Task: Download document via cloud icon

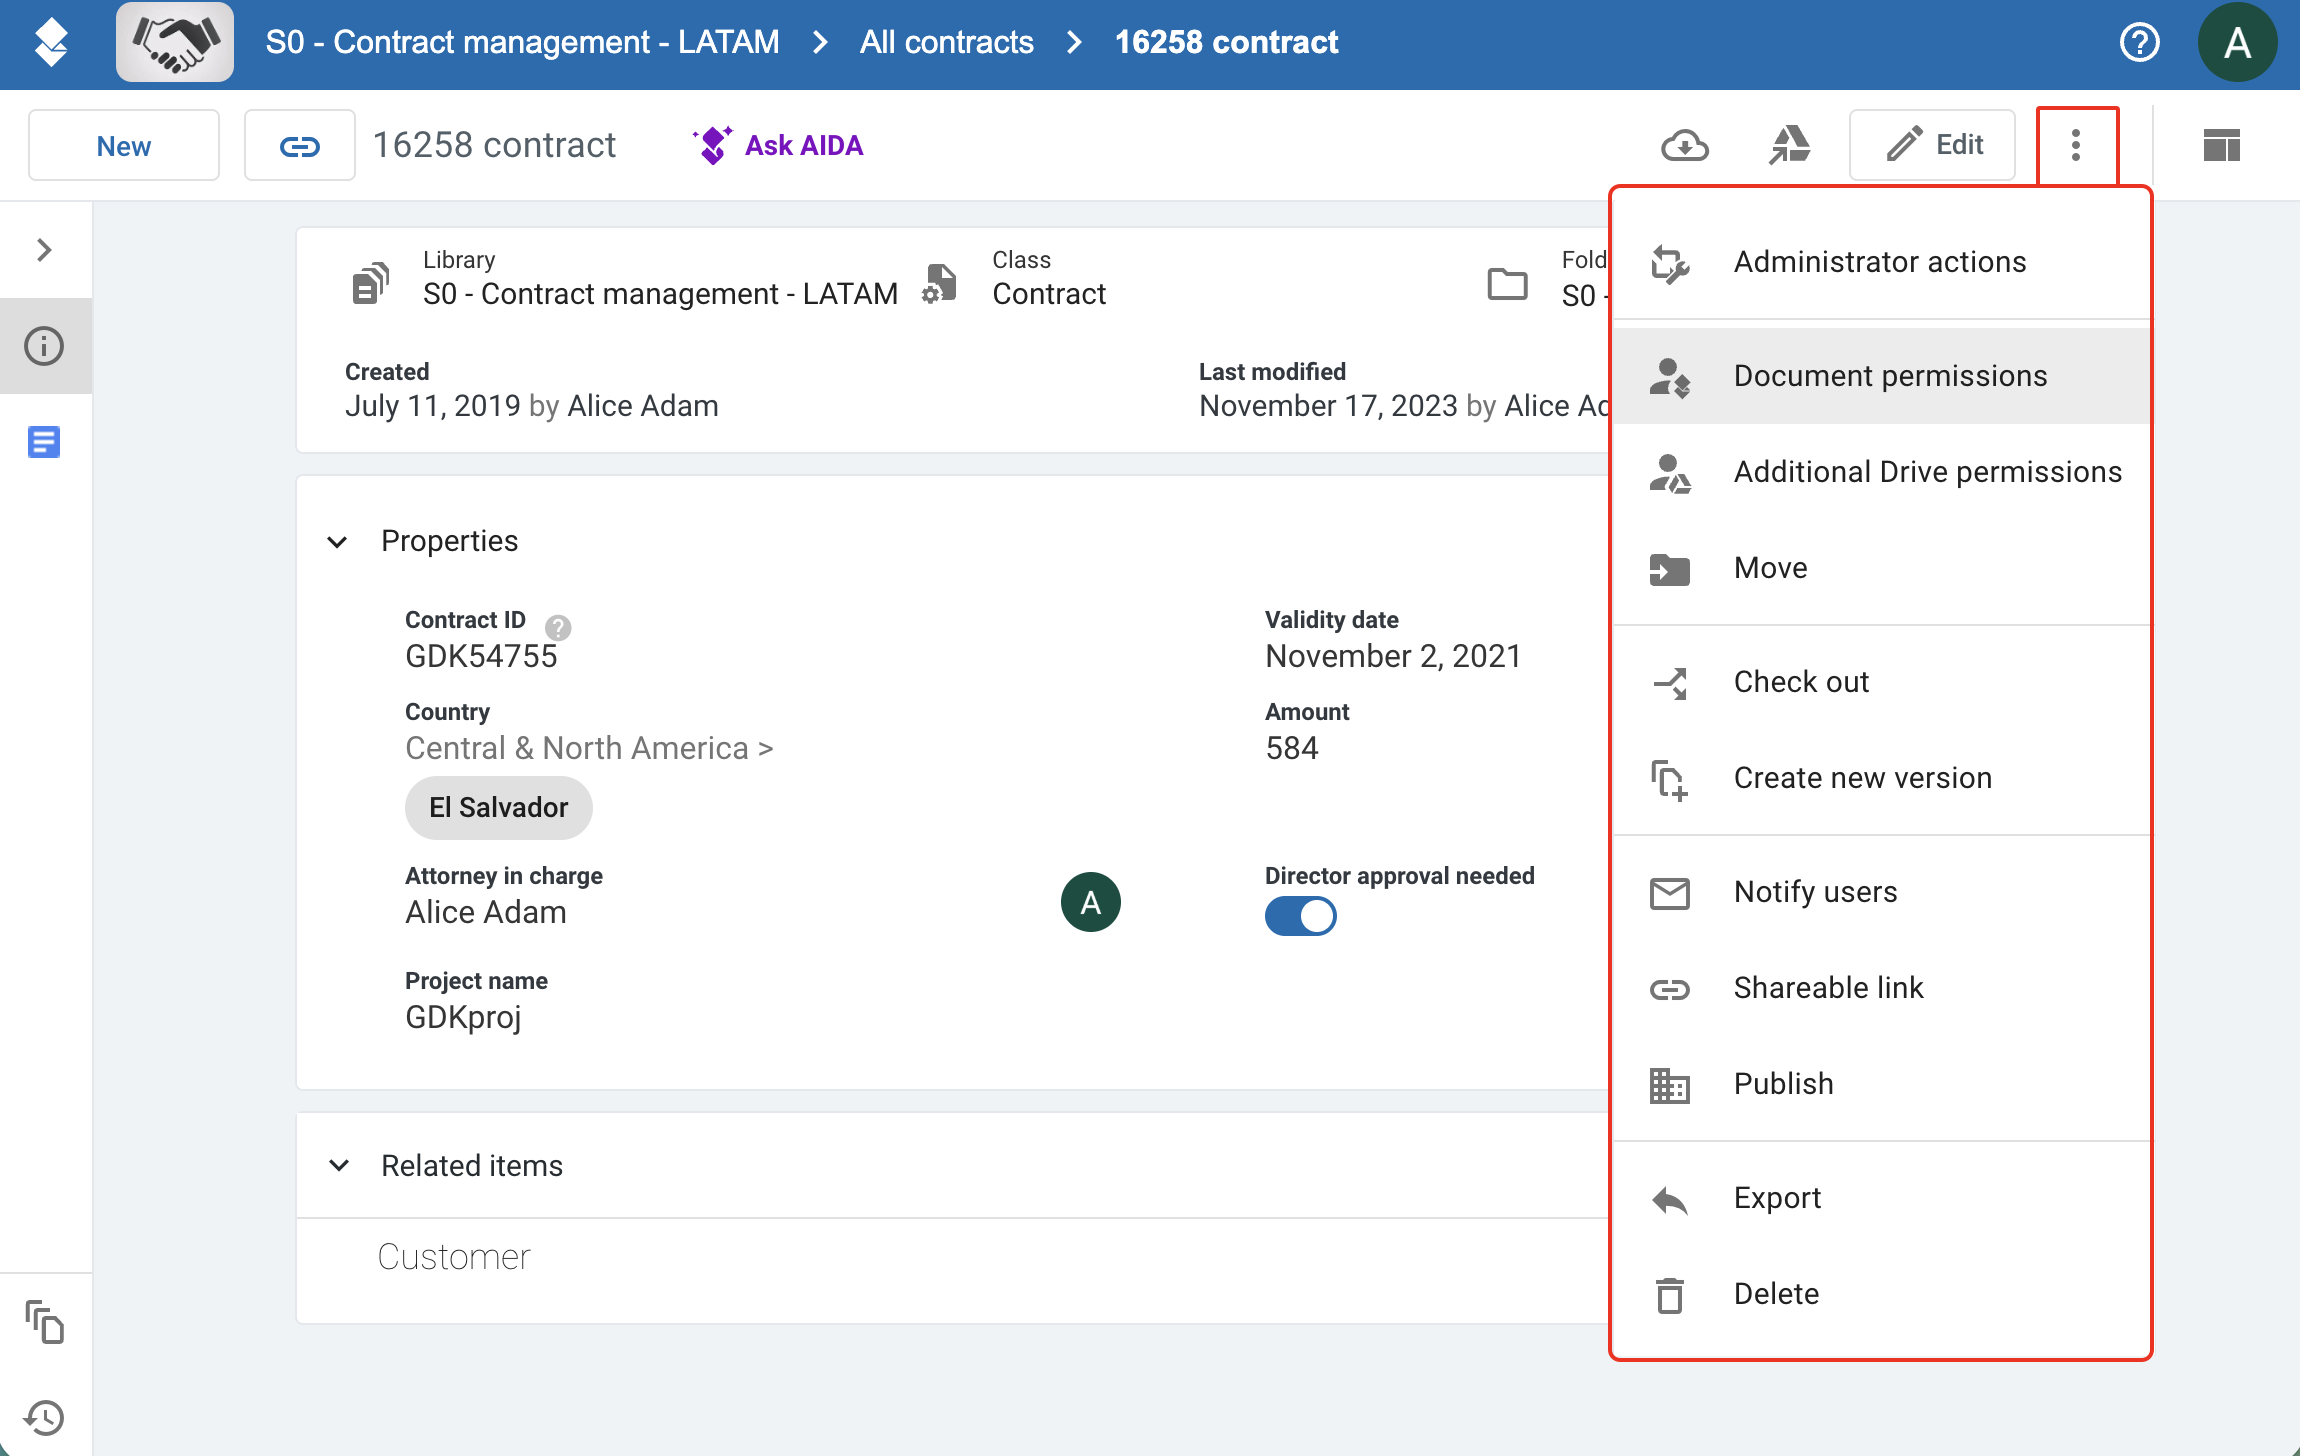Action: (x=1684, y=146)
